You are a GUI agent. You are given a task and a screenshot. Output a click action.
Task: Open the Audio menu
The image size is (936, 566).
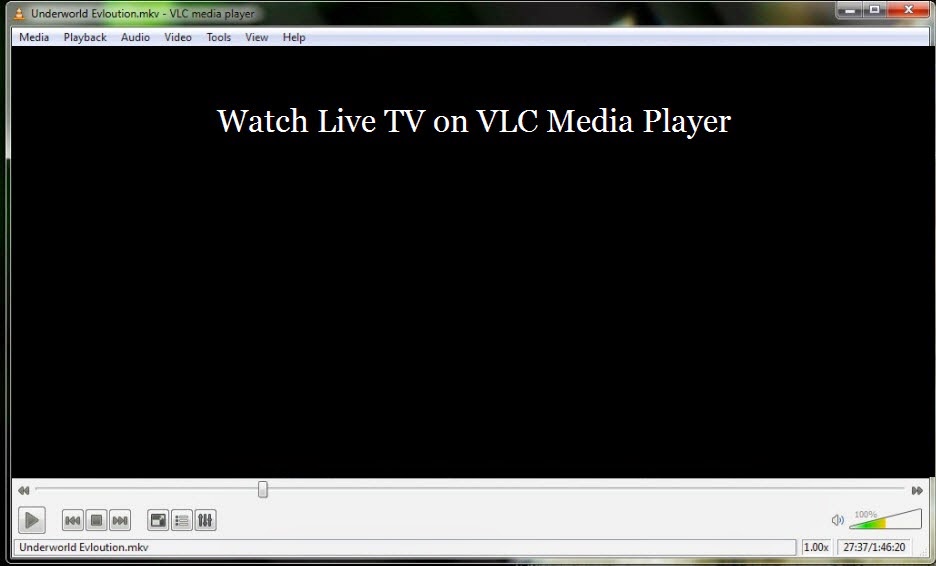point(136,37)
